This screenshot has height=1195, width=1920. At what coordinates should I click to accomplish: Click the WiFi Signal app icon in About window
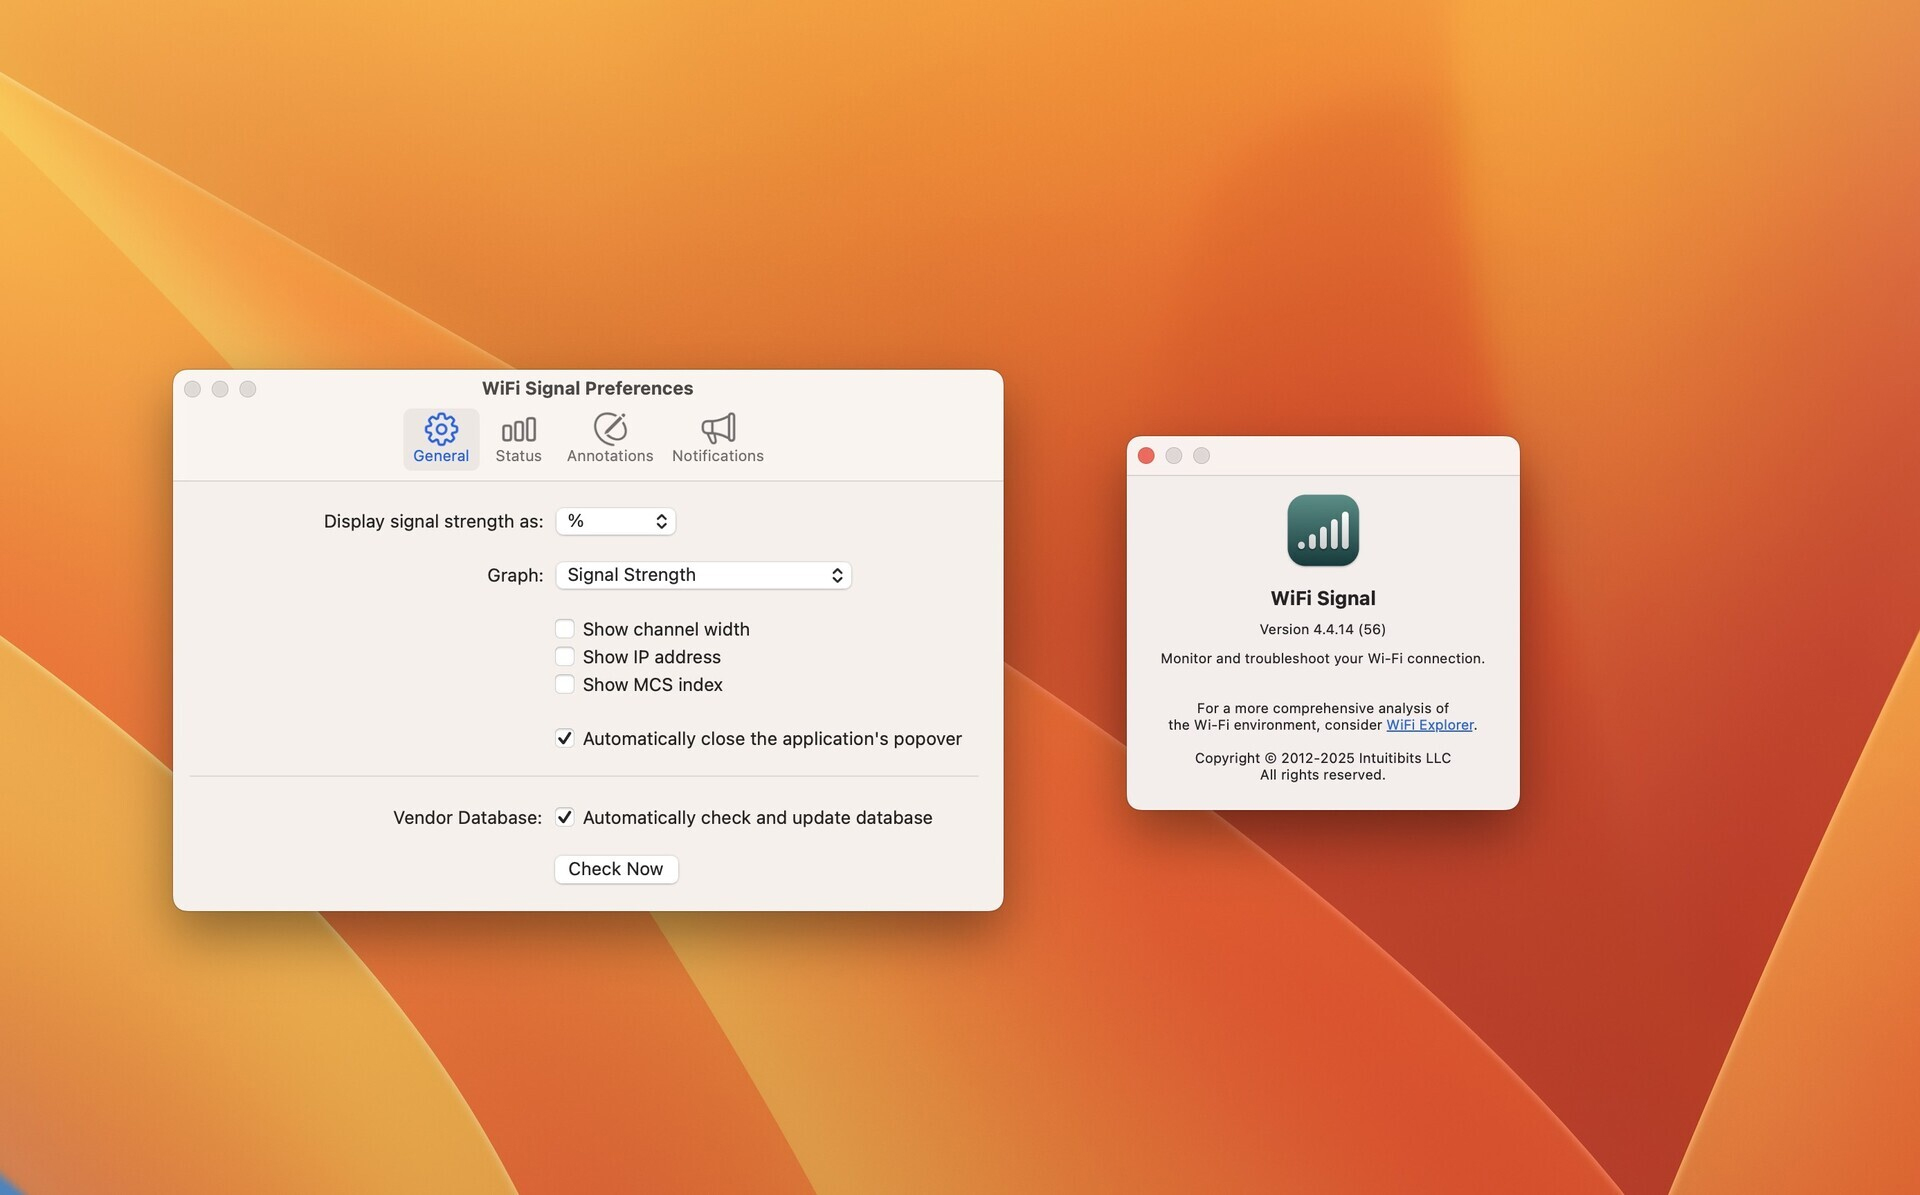(1322, 530)
